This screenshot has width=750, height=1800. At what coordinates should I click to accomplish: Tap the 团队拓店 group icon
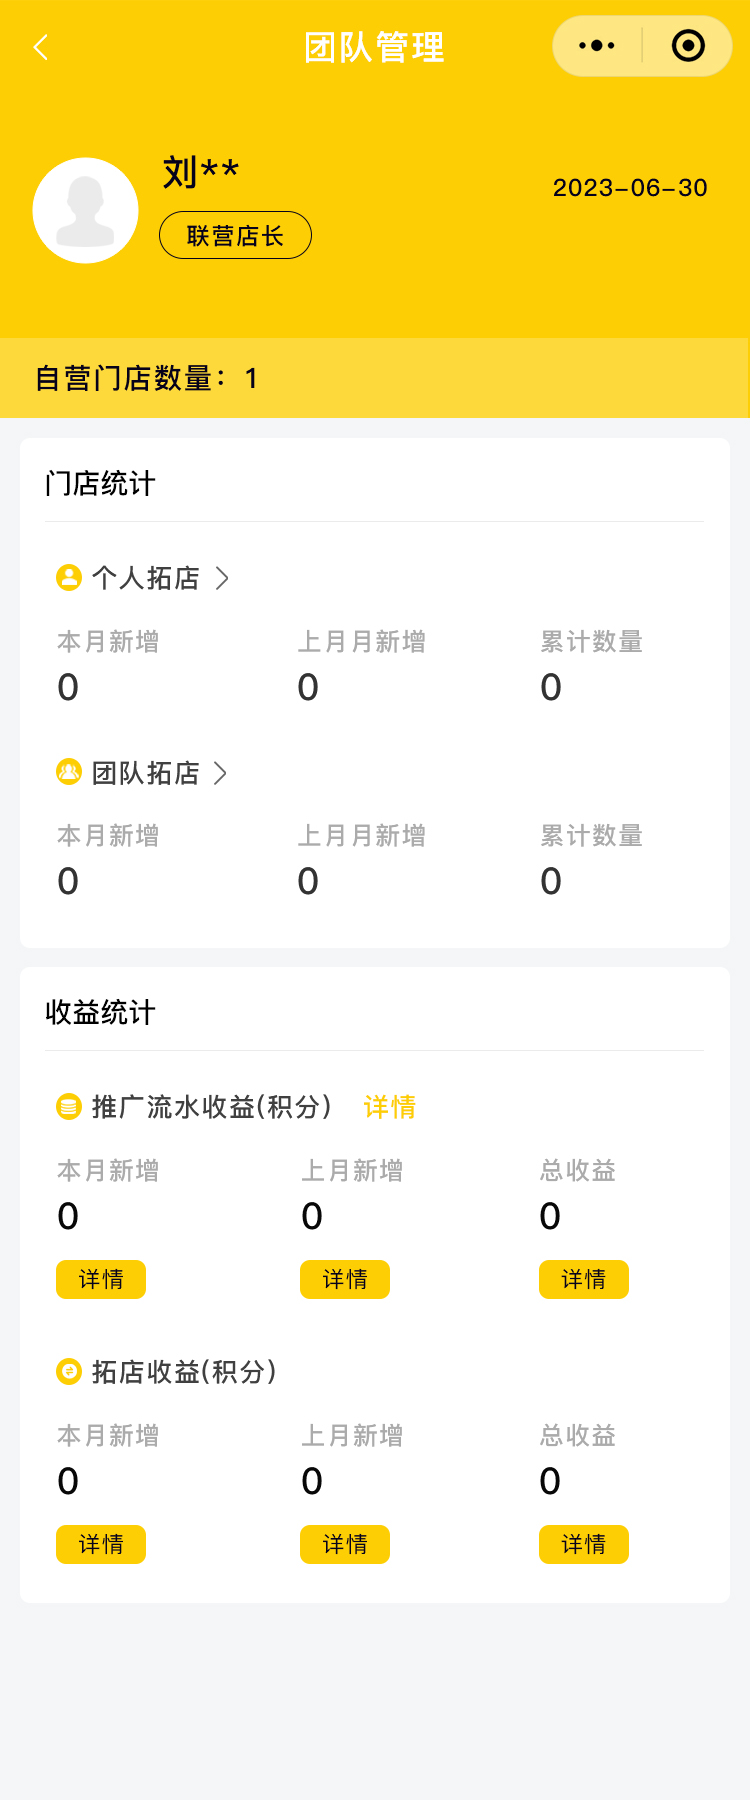[69, 772]
